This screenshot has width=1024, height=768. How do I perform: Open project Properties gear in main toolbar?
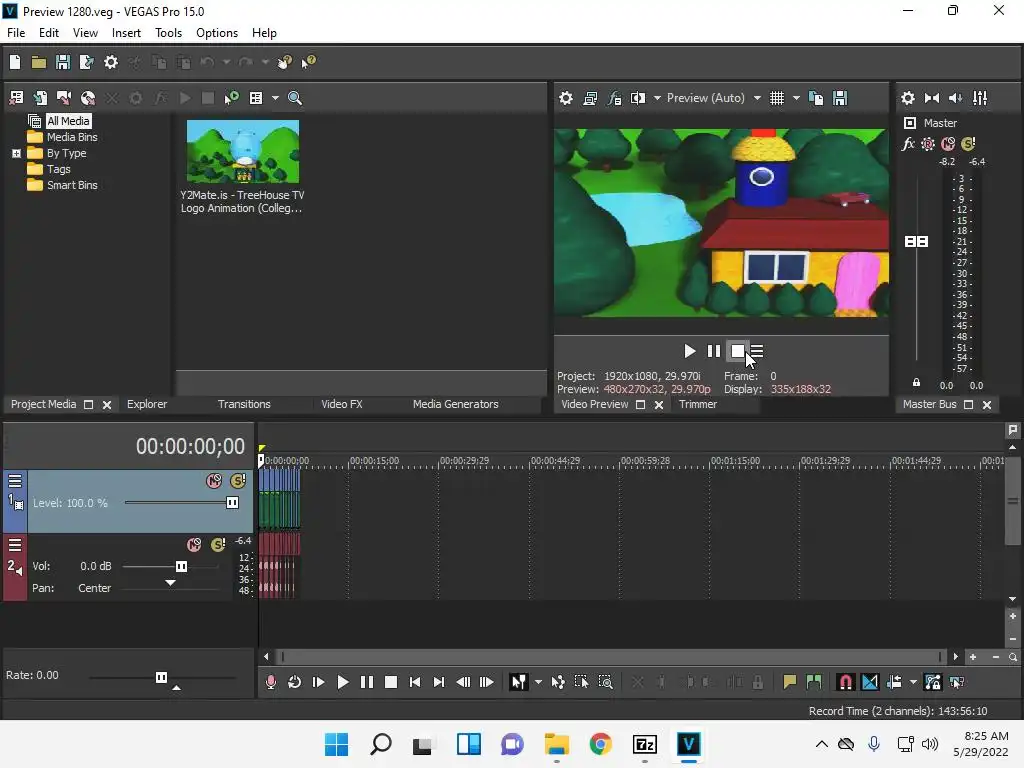(111, 62)
